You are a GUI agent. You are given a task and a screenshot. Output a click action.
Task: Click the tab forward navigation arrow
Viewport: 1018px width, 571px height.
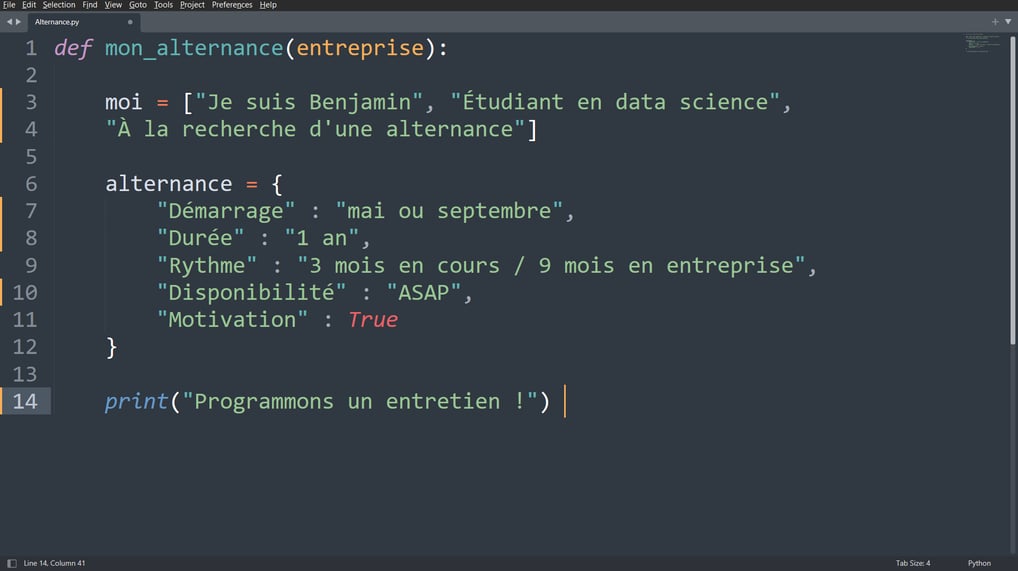pos(18,21)
